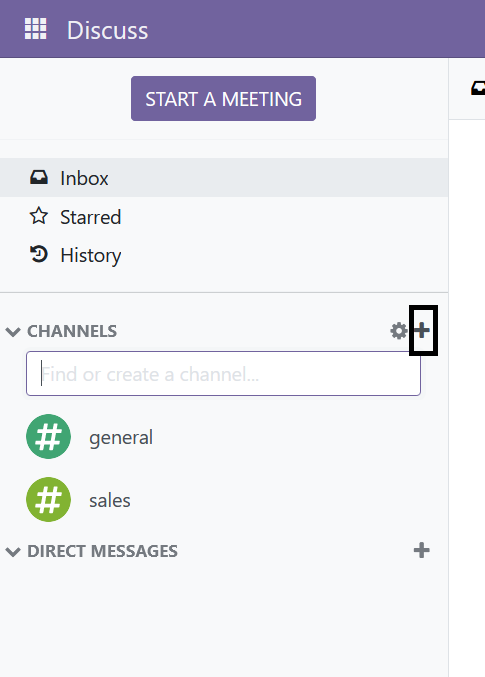Screen dimensions: 485x677
Task: Open channel settings gear icon
Action: (399, 331)
